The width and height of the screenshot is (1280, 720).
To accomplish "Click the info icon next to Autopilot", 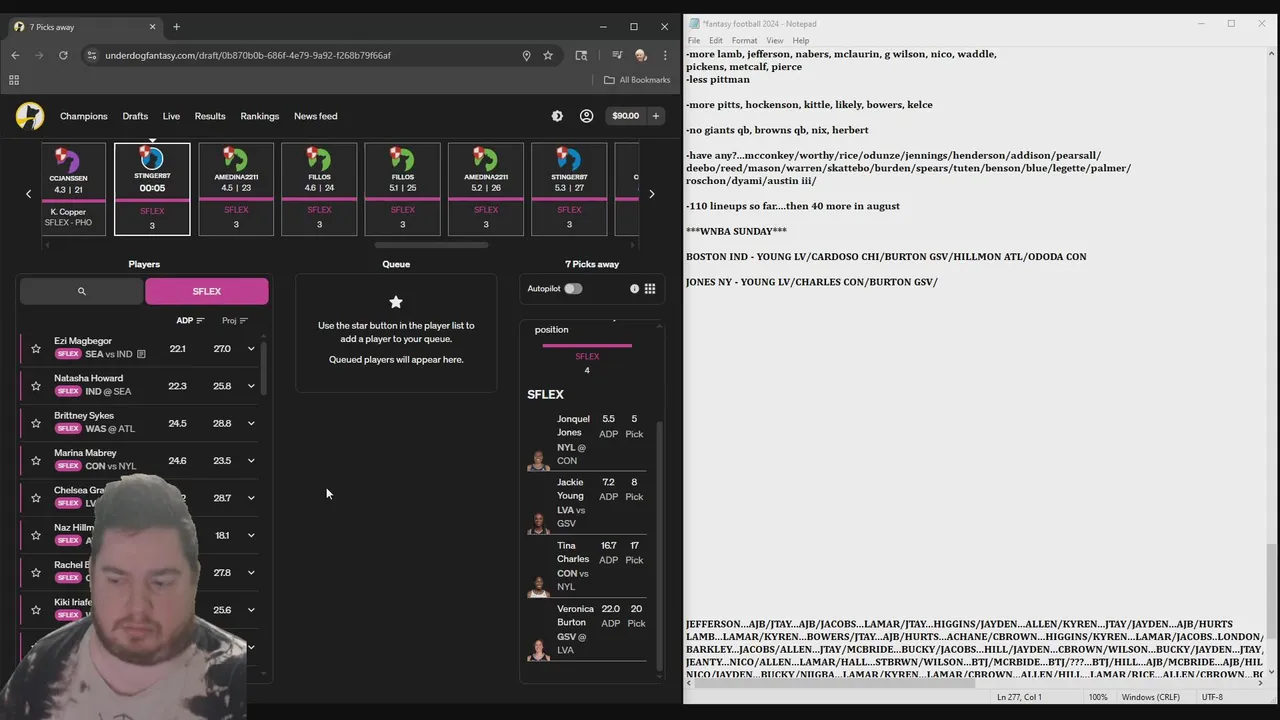I will [x=634, y=289].
